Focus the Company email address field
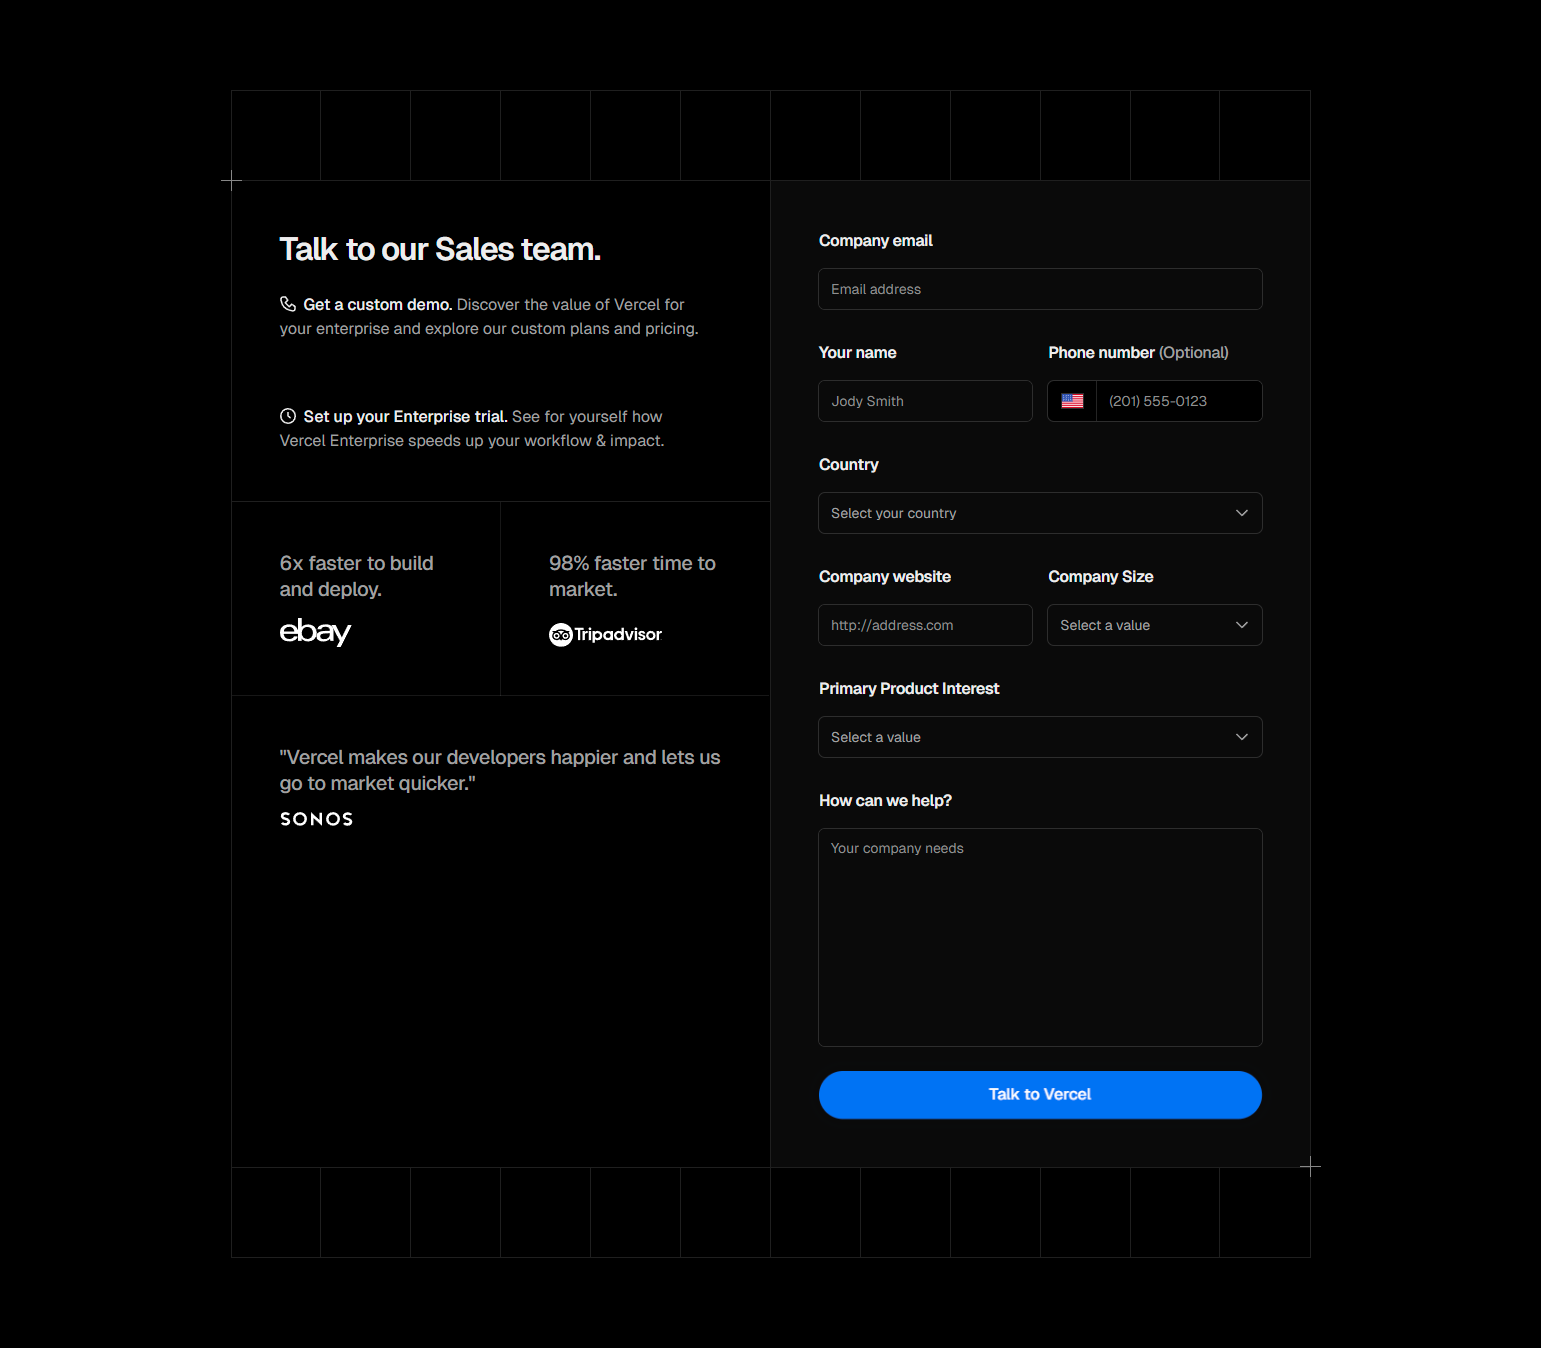The width and height of the screenshot is (1541, 1348). coord(1039,289)
